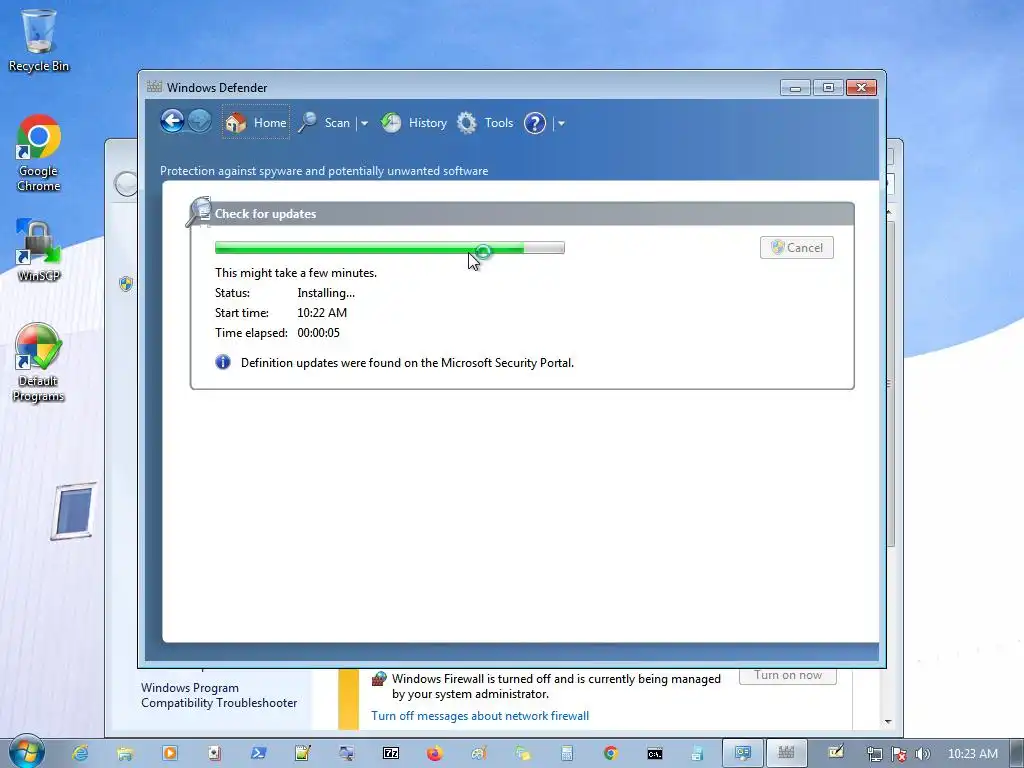Open Windows Media Player from the taskbar
This screenshot has height=768, width=1024.
coord(169,753)
